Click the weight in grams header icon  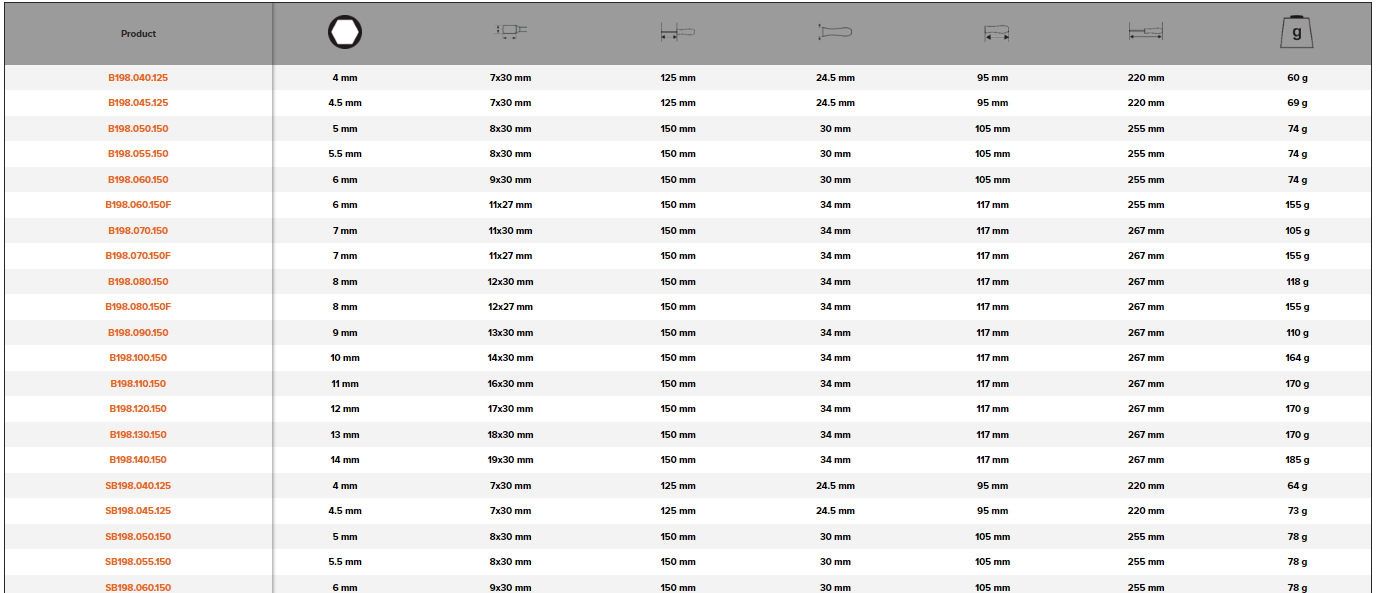(x=1296, y=33)
